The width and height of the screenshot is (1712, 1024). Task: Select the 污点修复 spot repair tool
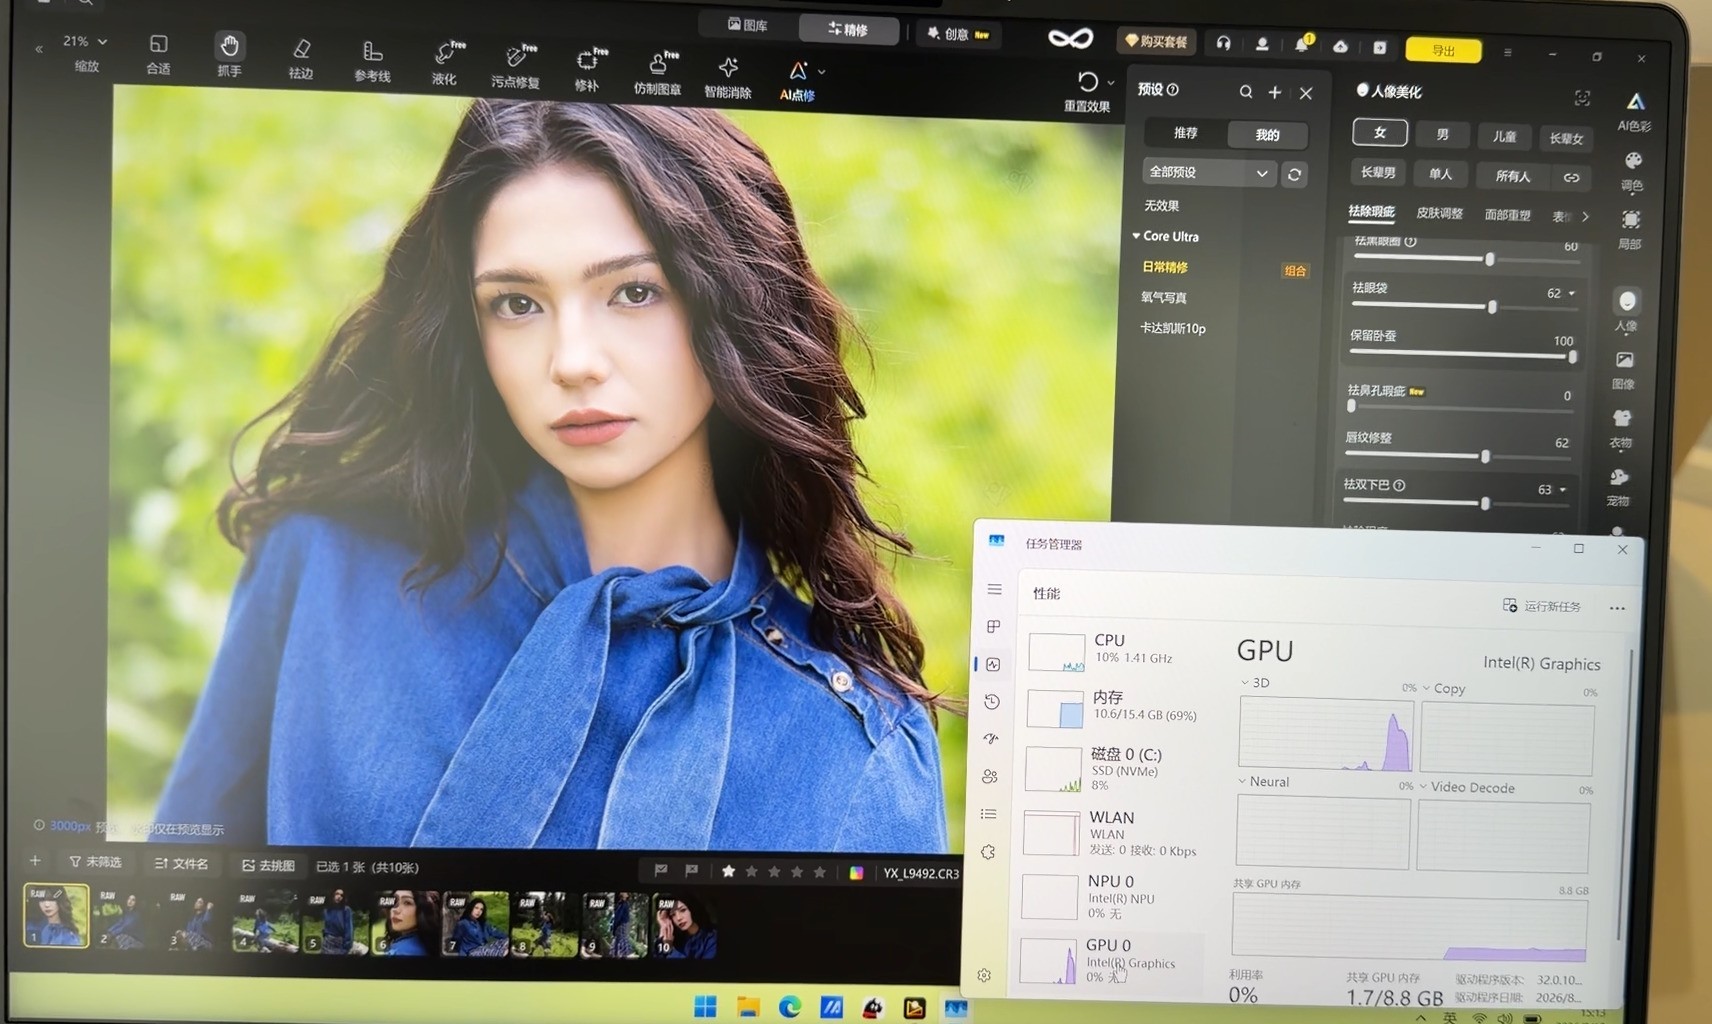516,67
